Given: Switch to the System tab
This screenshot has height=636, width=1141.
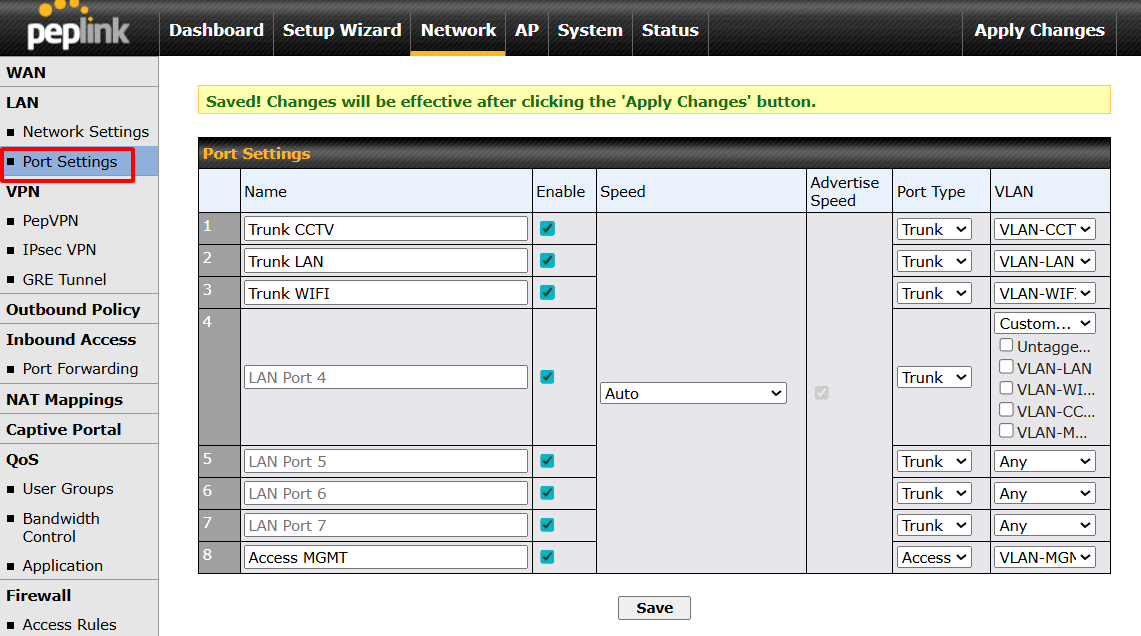Looking at the screenshot, I should (590, 30).
